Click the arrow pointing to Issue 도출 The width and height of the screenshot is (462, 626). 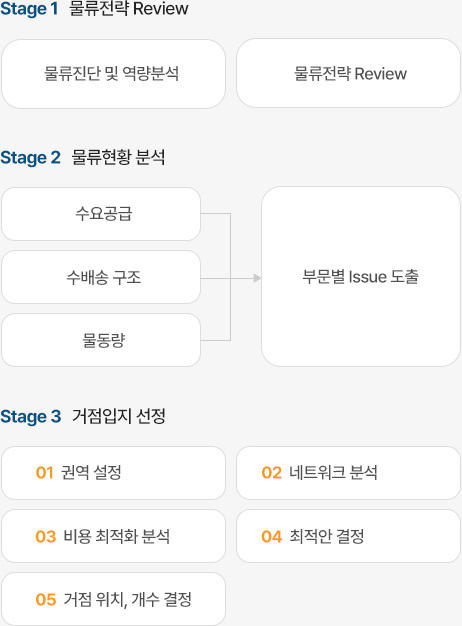258,278
